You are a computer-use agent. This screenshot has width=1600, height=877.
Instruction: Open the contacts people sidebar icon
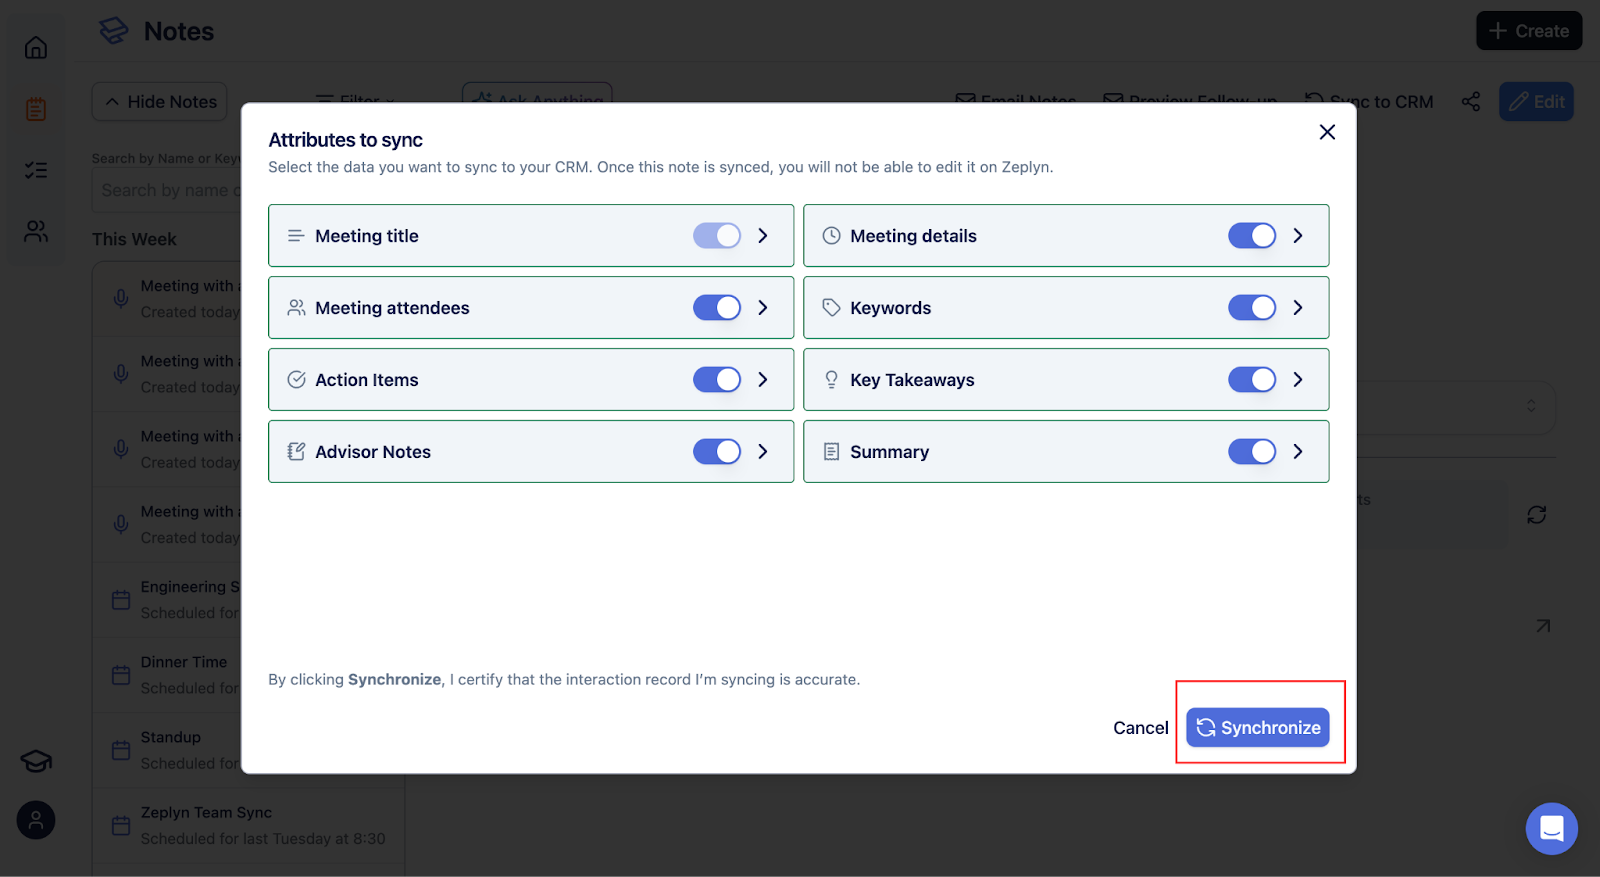(x=36, y=232)
